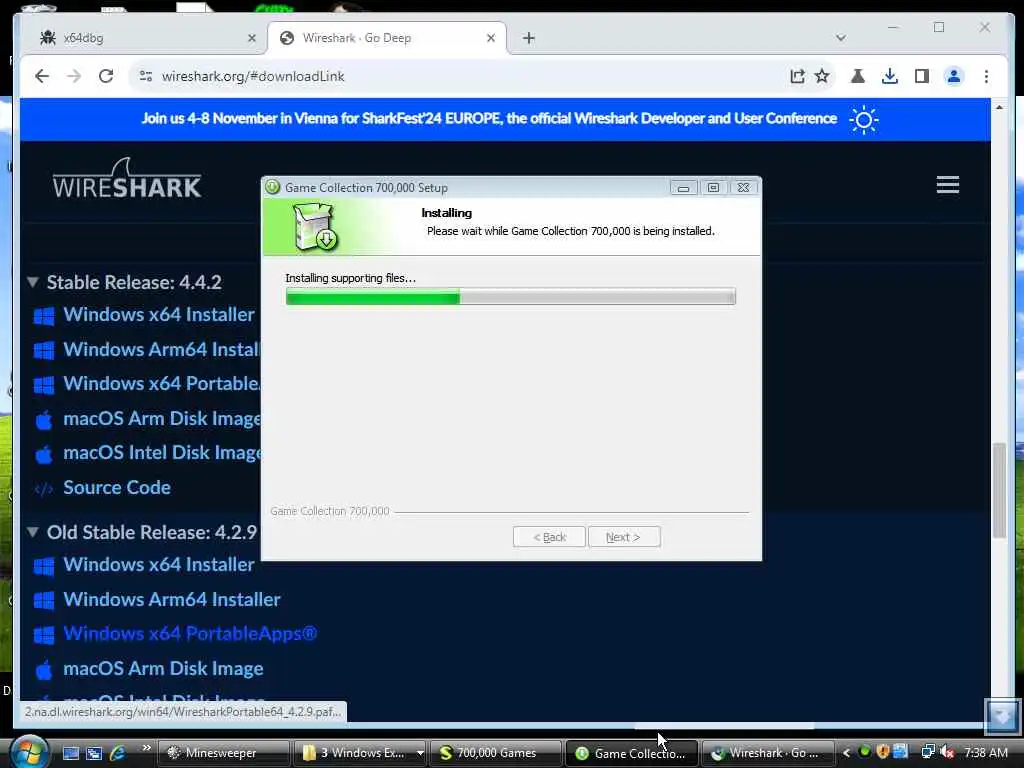Bookmark this page with star icon

click(822, 76)
